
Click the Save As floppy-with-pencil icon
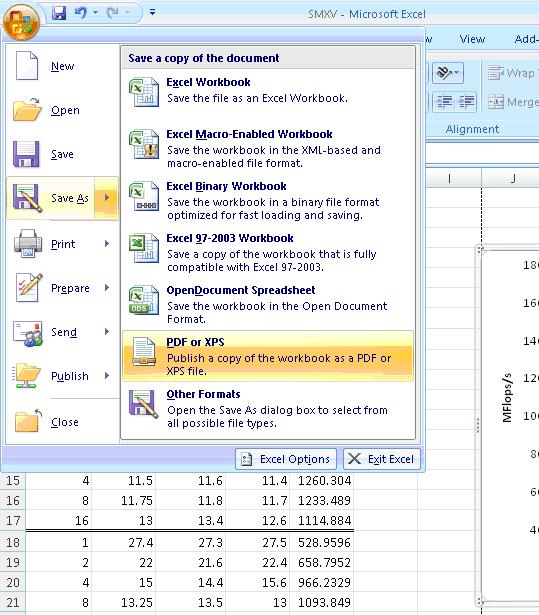pos(27,198)
